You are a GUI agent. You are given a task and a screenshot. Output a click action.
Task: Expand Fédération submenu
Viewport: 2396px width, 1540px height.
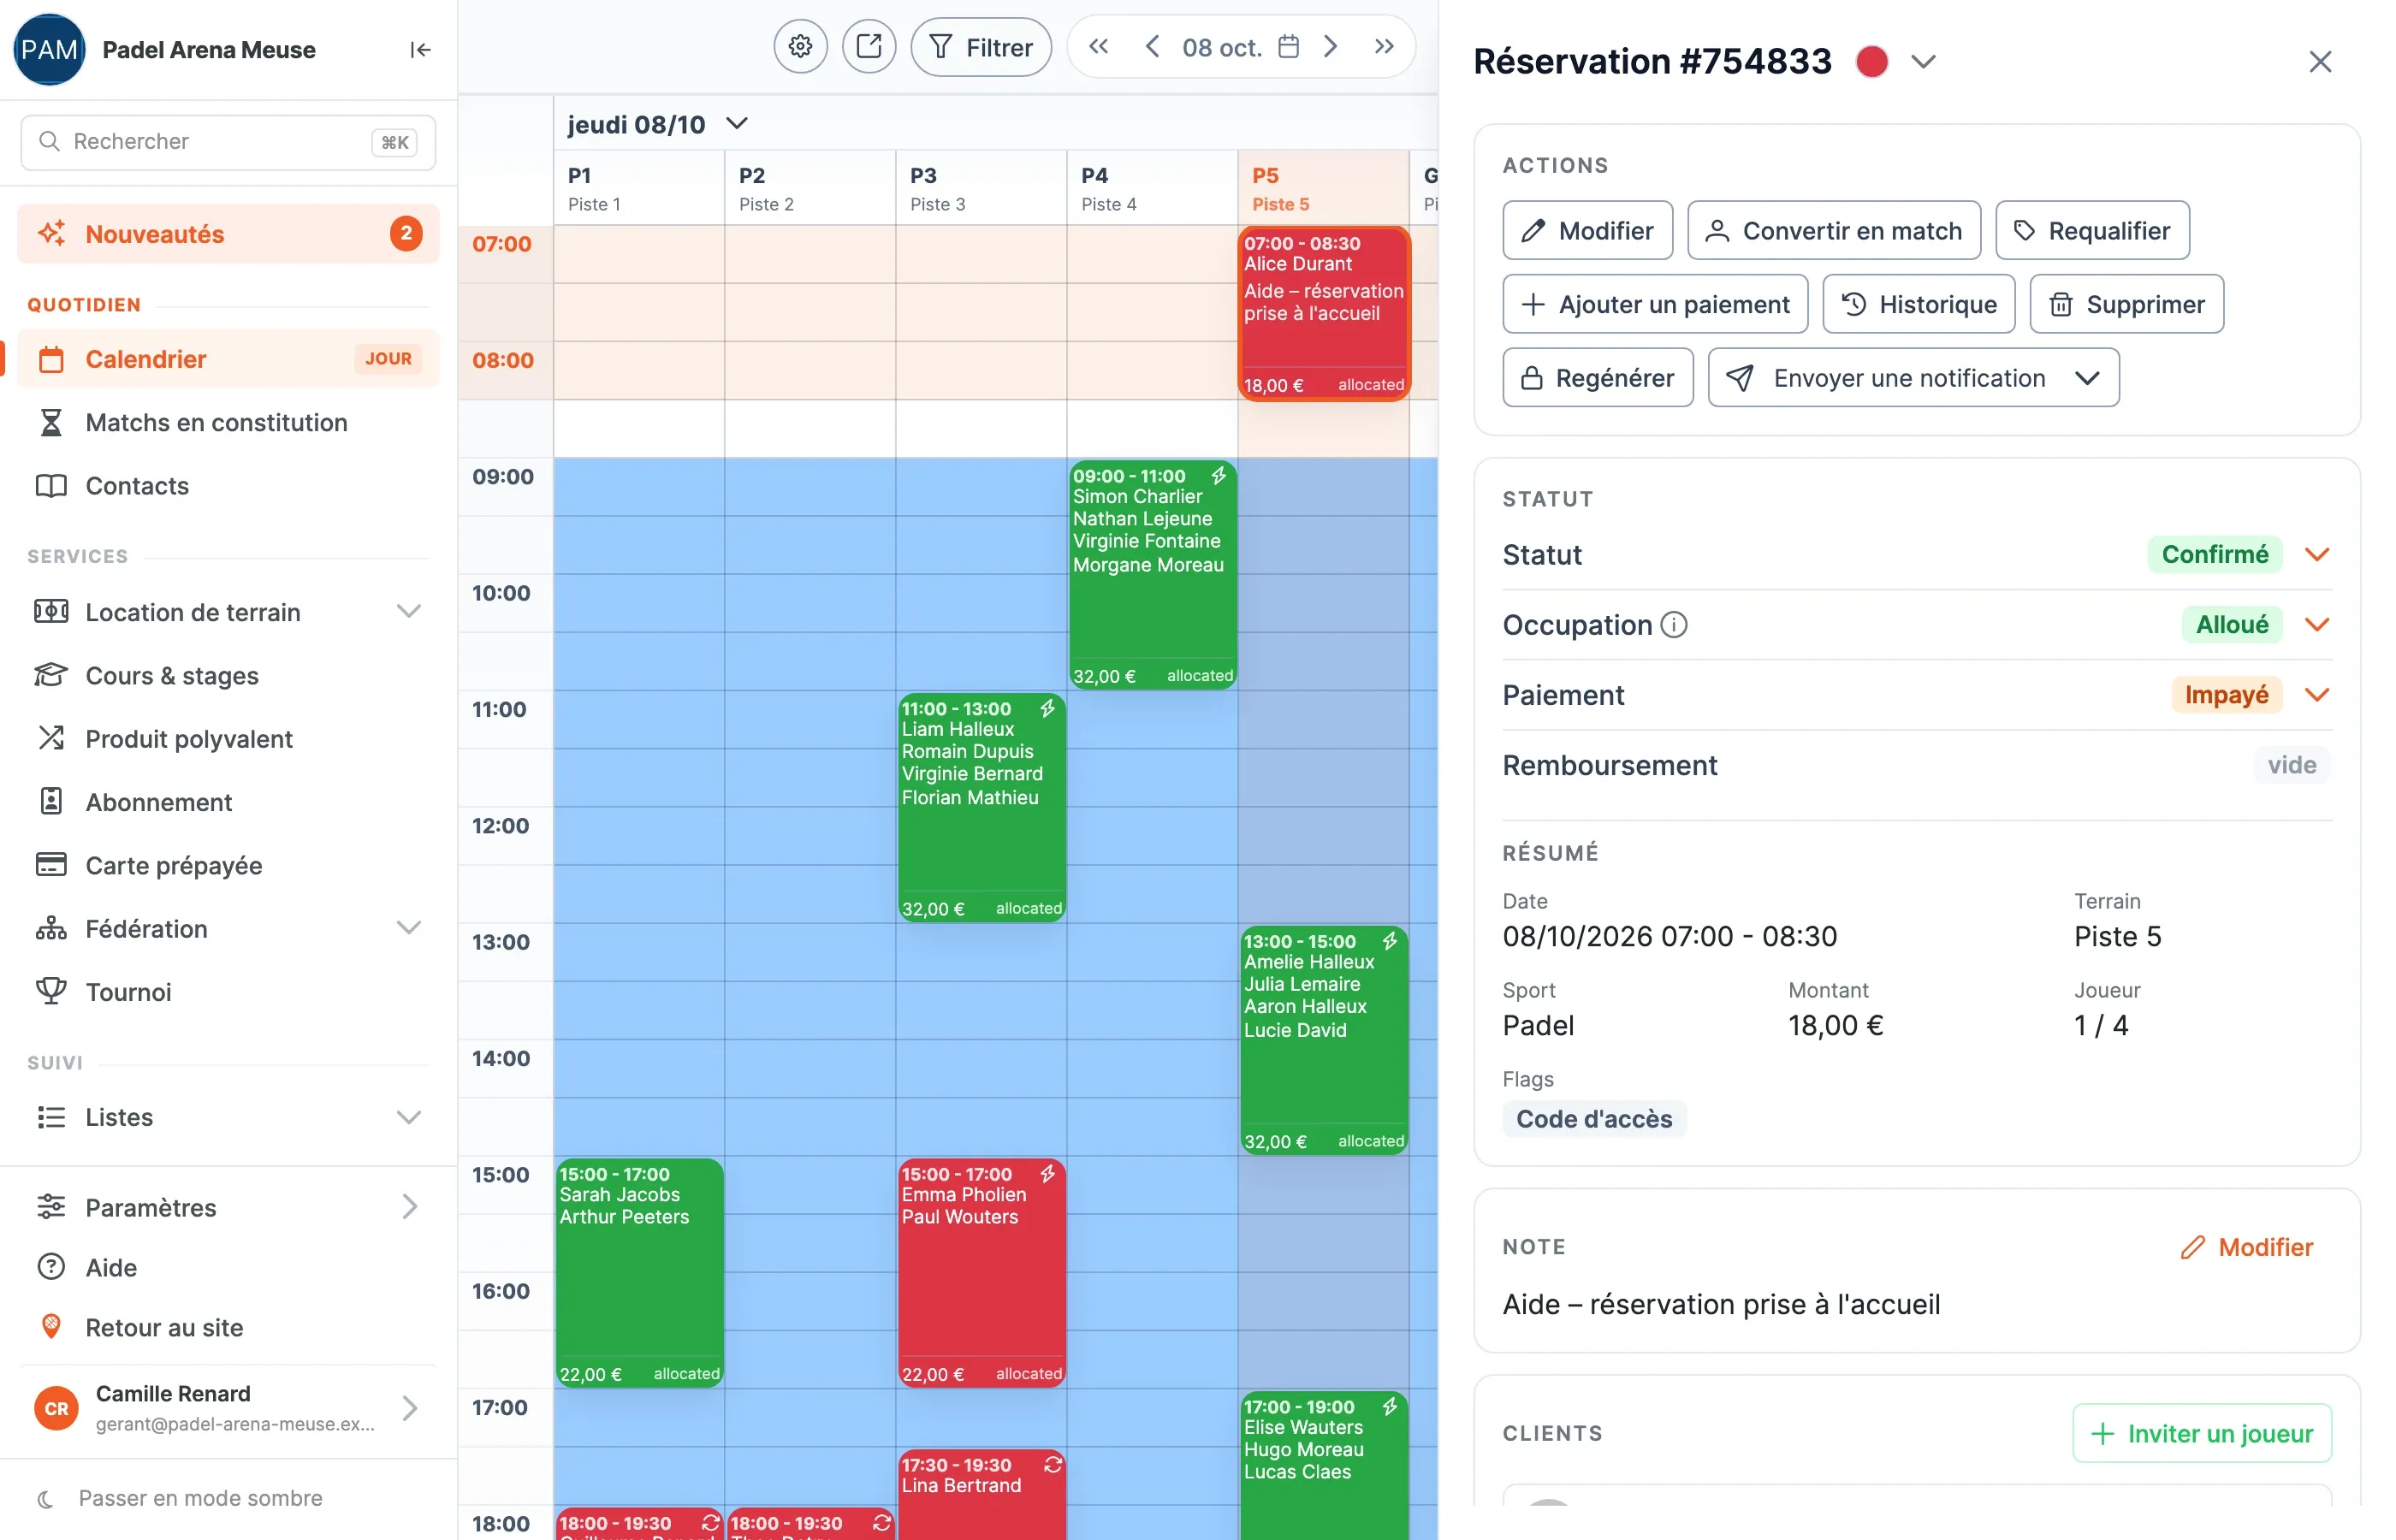click(x=228, y=929)
